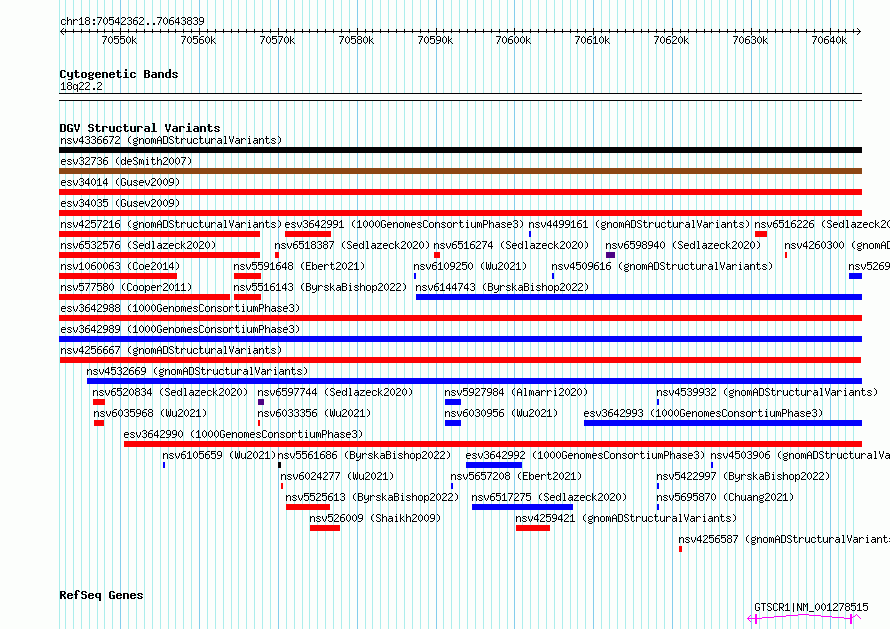Click the GTSCR1 magenta gene glyph
The width and height of the screenshot is (890, 629).
[804, 618]
